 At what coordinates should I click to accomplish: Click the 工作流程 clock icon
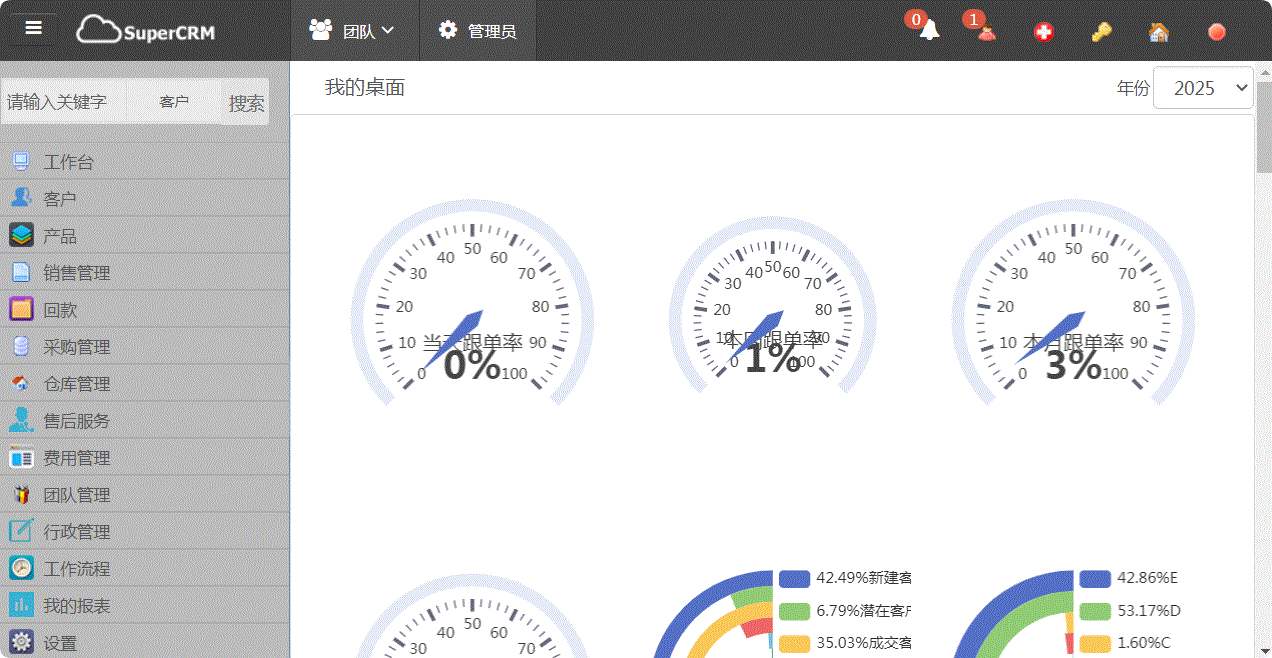coord(21,569)
